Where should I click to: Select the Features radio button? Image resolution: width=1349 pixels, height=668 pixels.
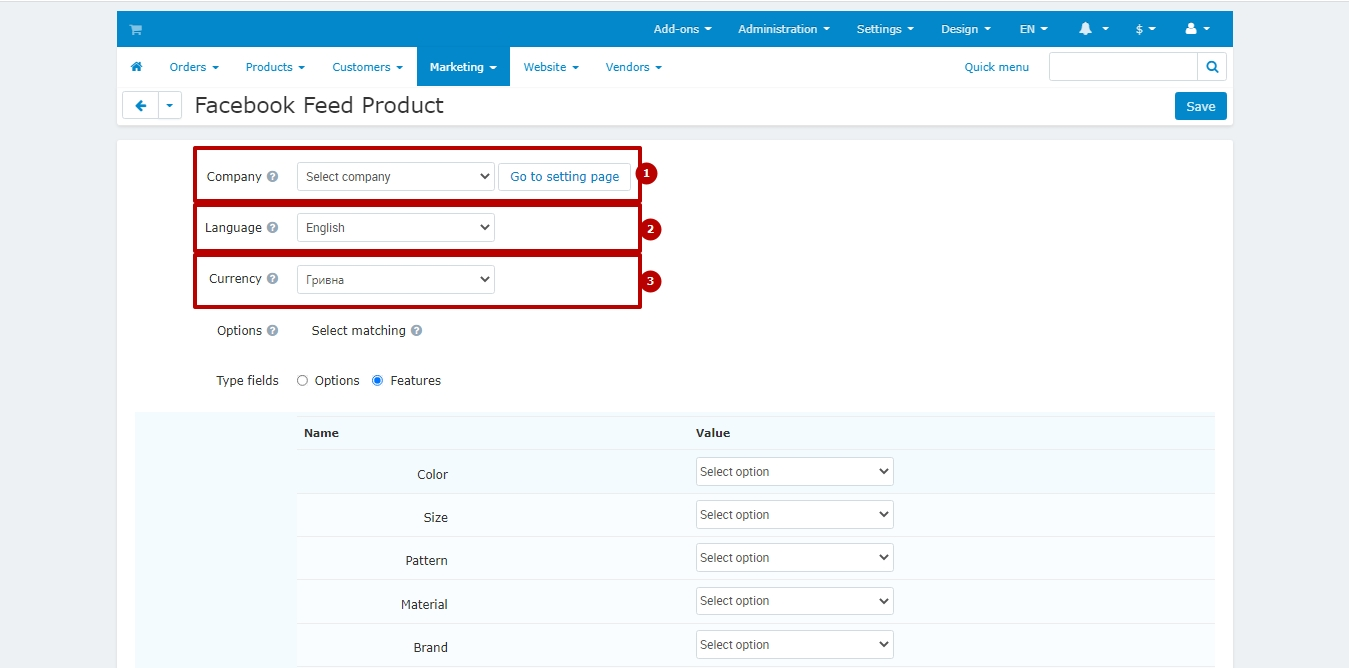tap(377, 381)
